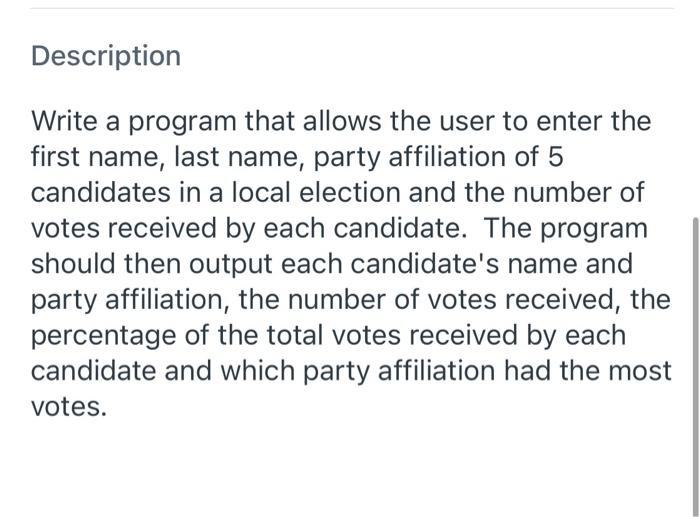
Task: Click the words "first name,"
Action: coord(98,157)
